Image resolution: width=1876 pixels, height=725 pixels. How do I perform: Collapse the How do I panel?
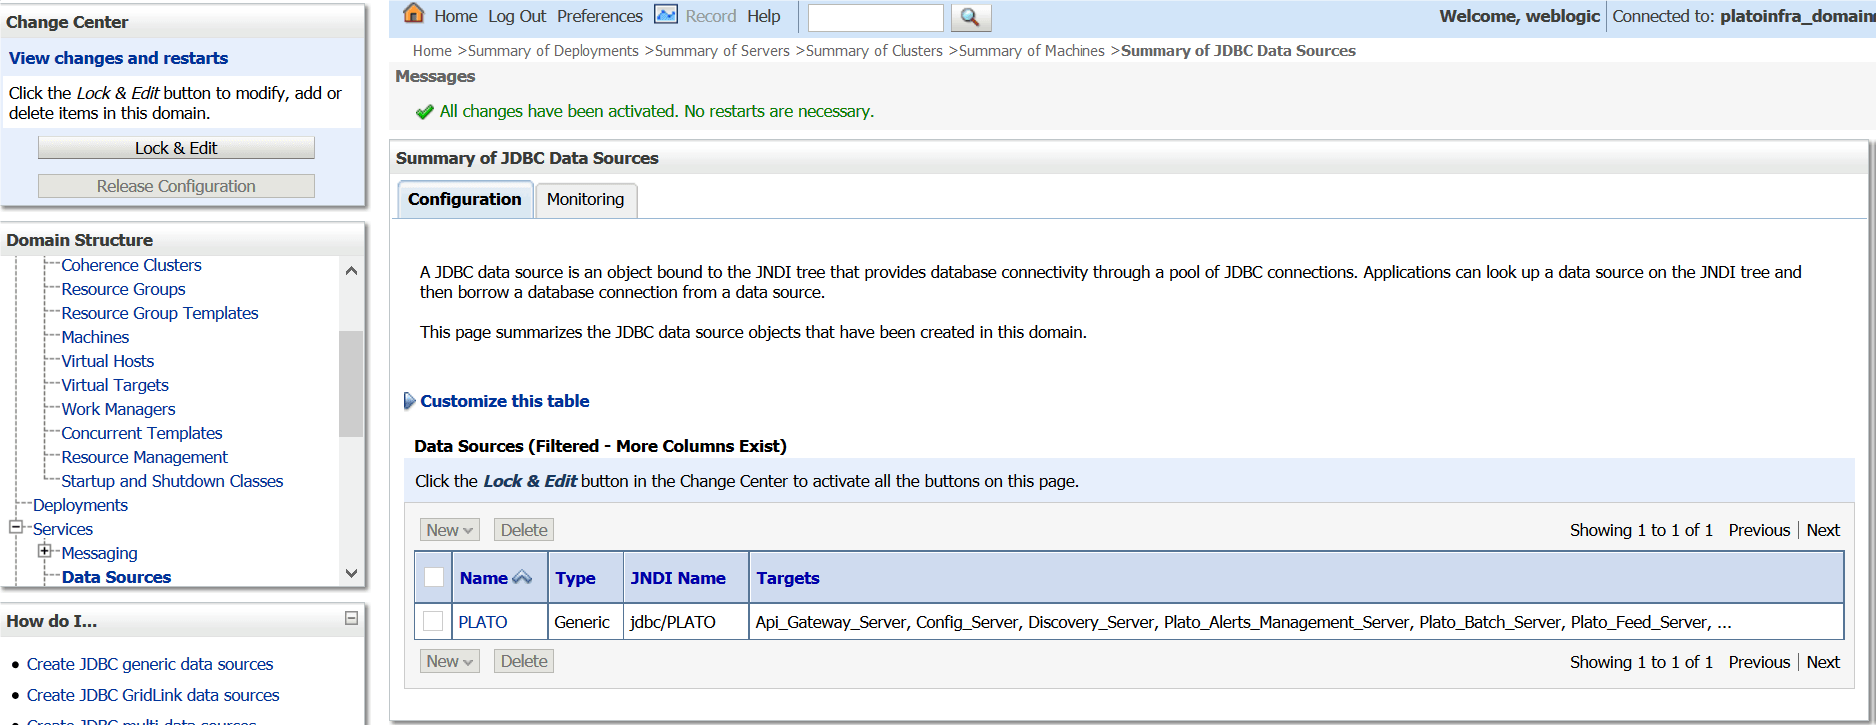coord(351,619)
